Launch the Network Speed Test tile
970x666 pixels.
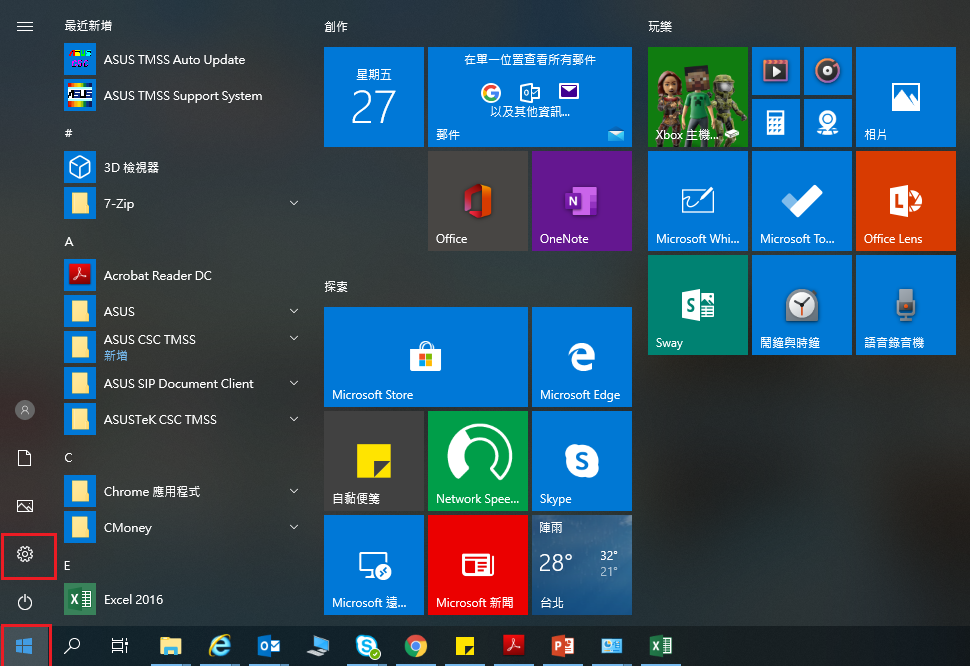tap(478, 461)
